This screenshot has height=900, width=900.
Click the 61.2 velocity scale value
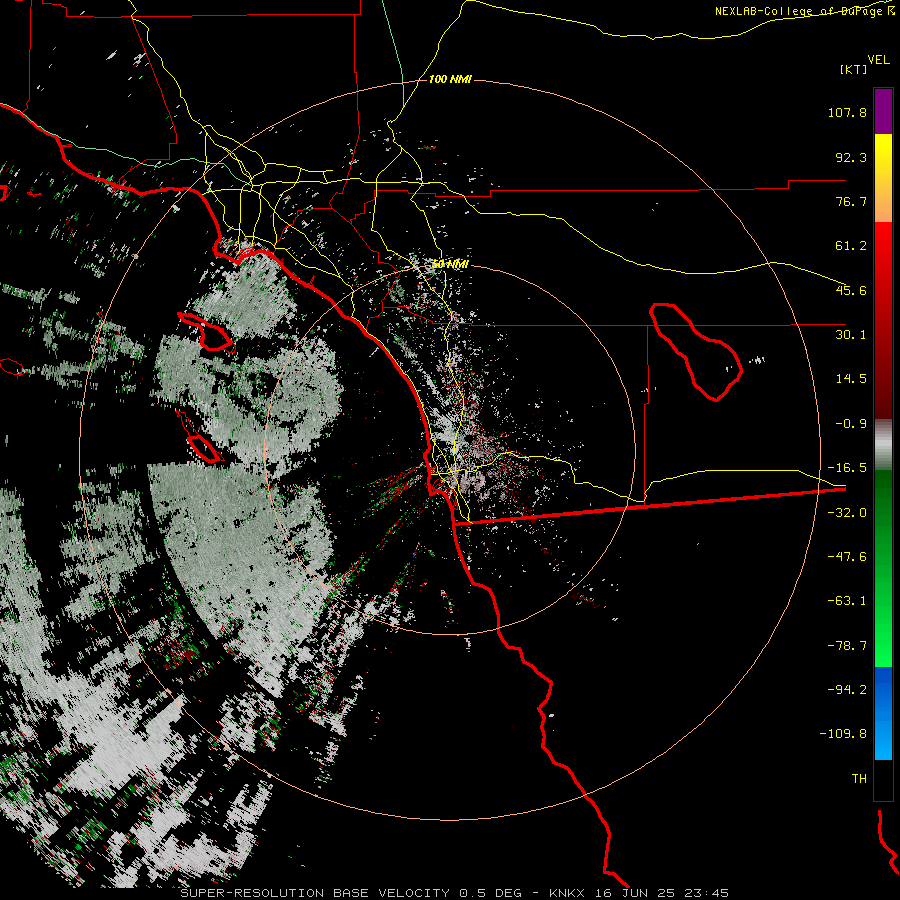click(851, 246)
